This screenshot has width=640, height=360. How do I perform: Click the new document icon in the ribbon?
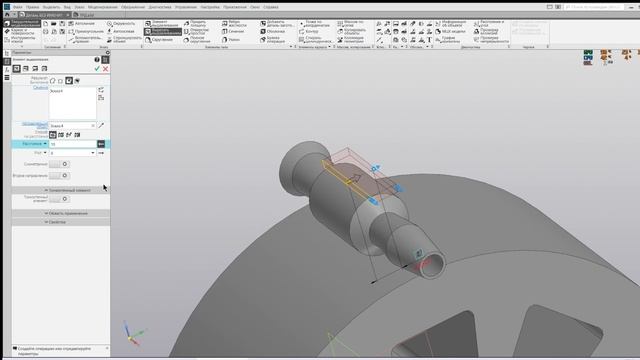pos(46,24)
